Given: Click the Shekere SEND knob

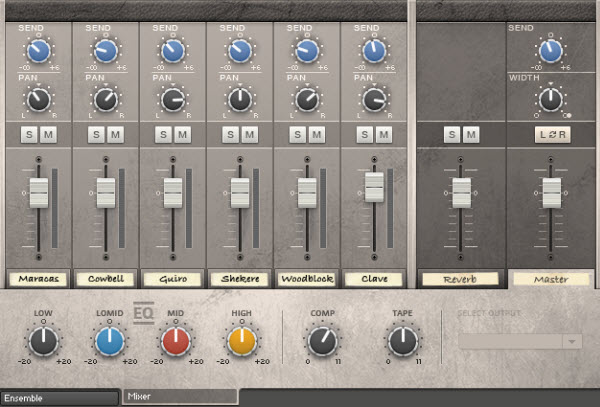Looking at the screenshot, I should coord(240,51).
